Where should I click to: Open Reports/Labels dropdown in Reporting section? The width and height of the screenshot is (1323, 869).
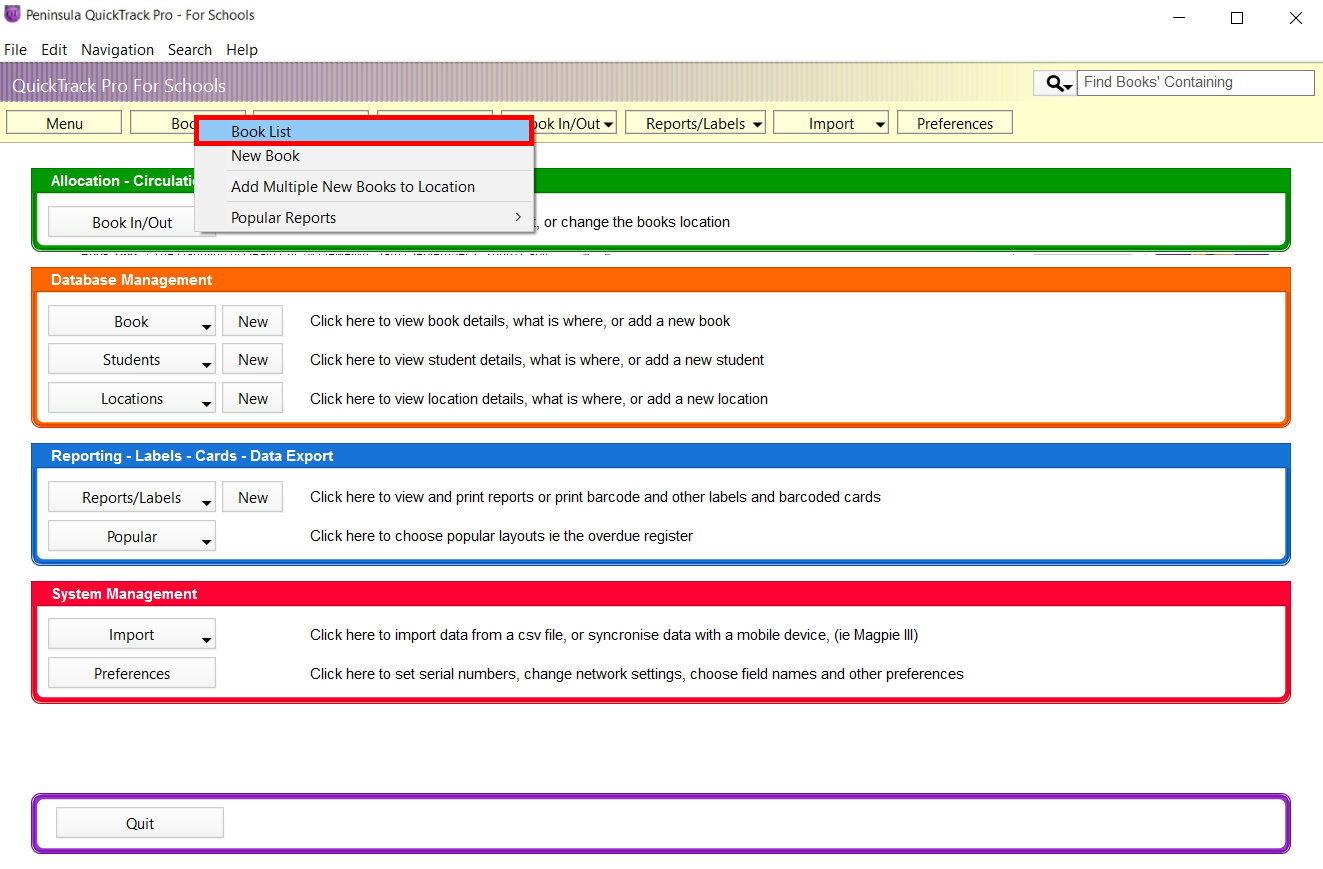132,497
